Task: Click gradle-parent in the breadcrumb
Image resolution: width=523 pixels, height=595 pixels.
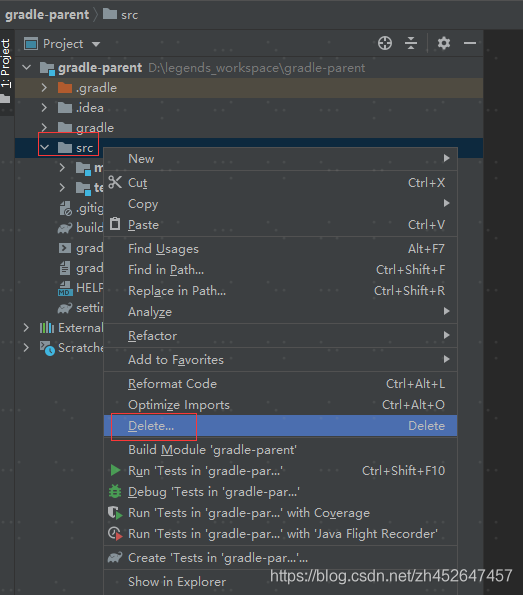Action: pos(47,14)
